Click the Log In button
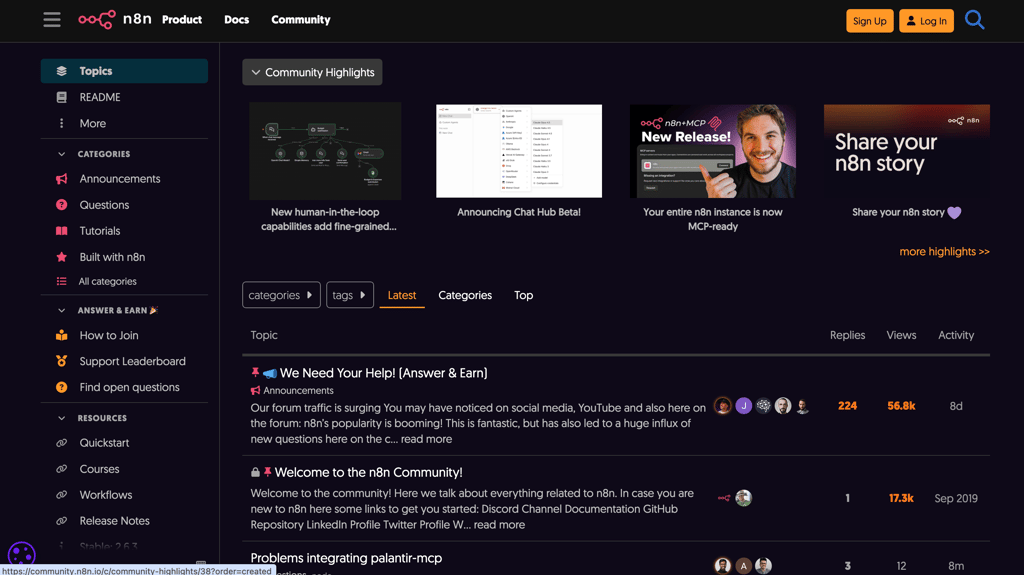This screenshot has height=575, width=1024. pyautogui.click(x=926, y=21)
